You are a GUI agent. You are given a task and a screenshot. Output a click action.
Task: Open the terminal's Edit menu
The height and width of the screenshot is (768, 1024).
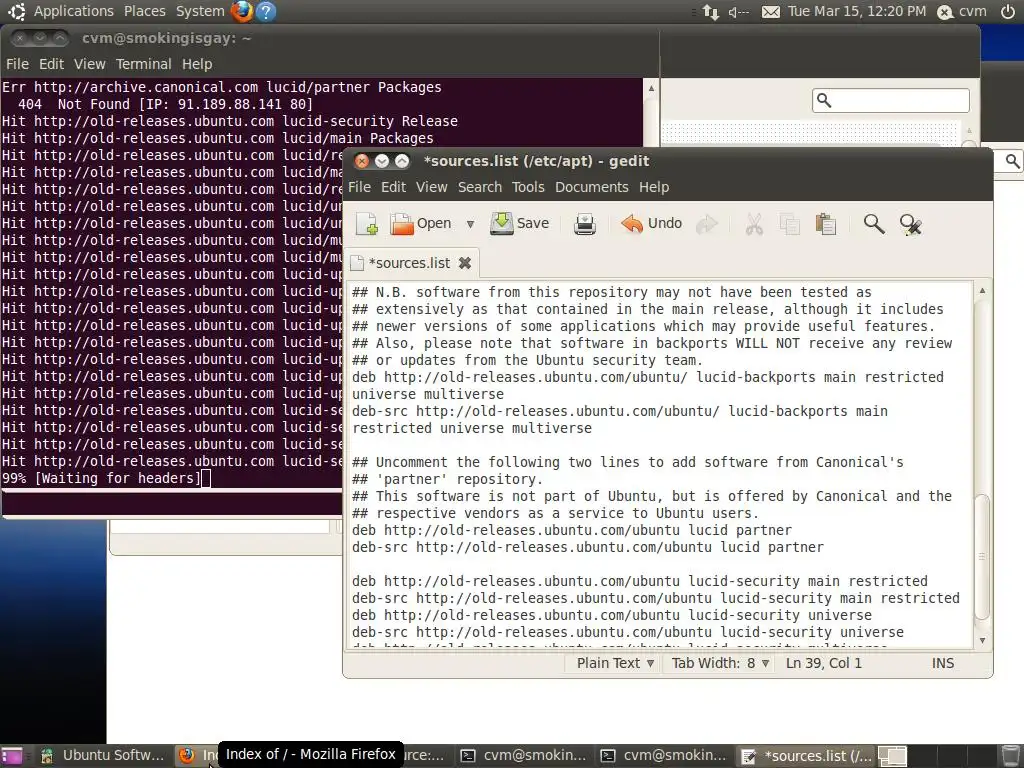[51, 64]
